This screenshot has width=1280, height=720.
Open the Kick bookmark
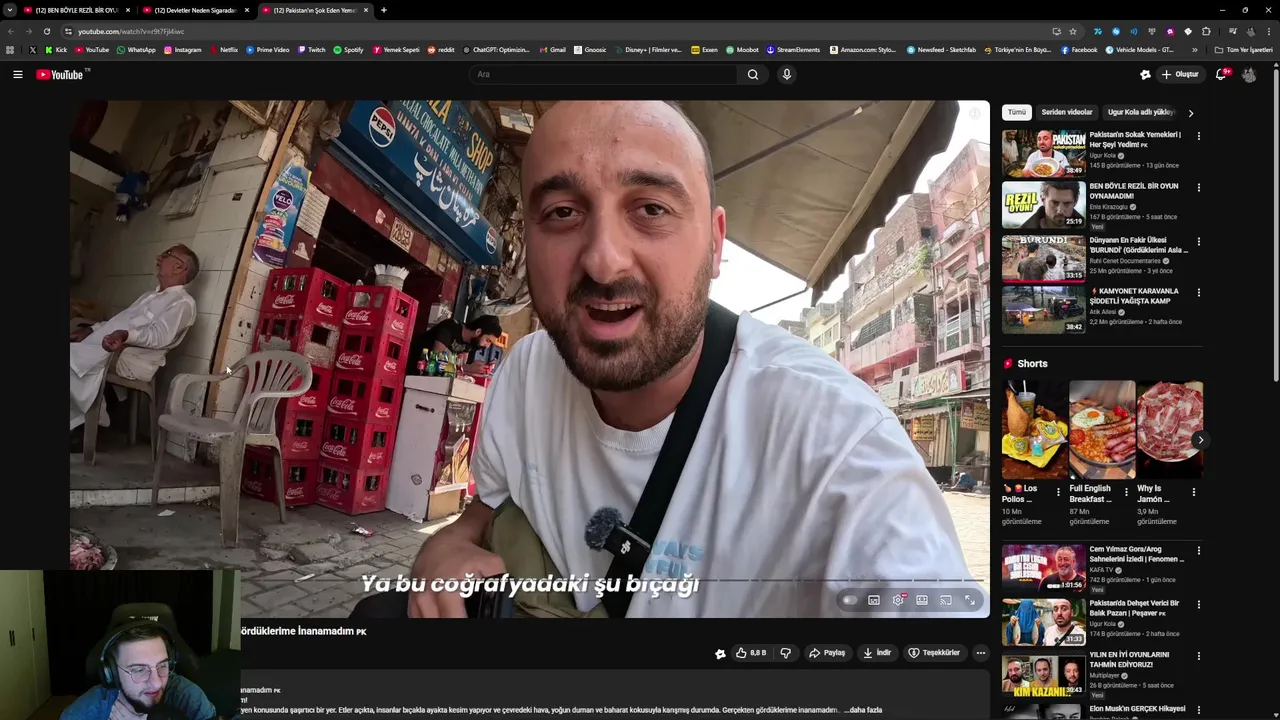pyautogui.click(x=56, y=49)
